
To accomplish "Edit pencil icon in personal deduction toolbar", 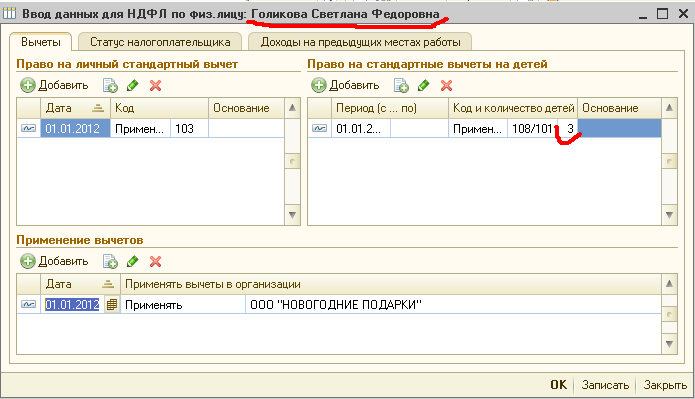I will 133,85.
